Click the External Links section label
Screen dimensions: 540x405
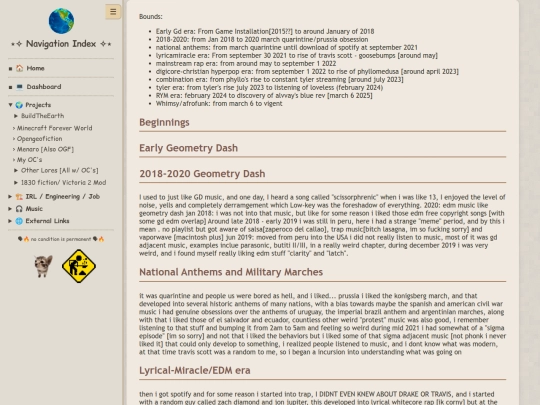point(47,221)
